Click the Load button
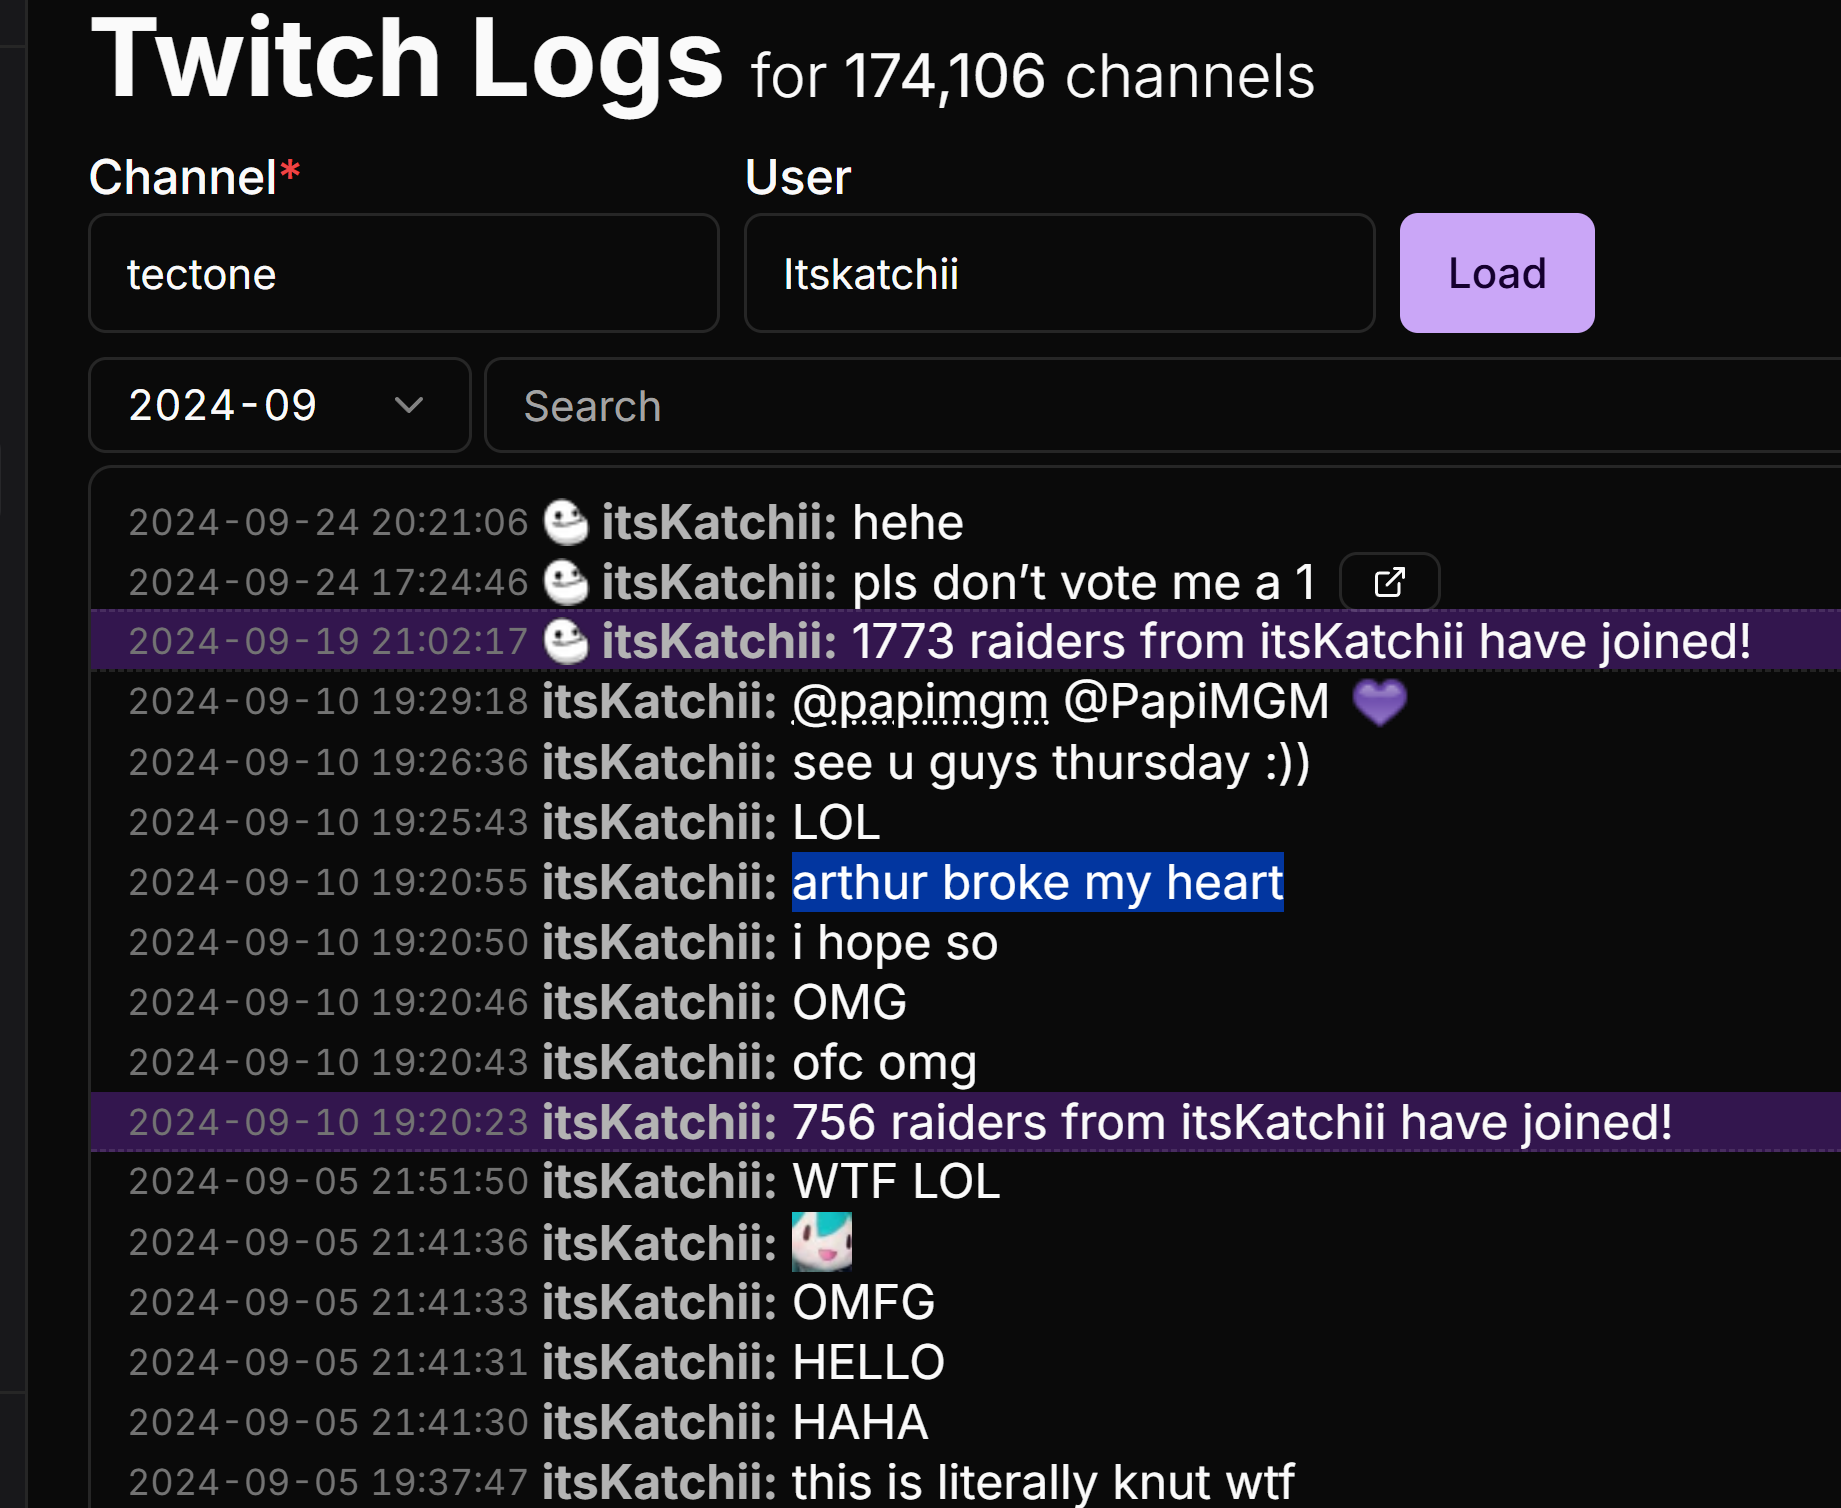The image size is (1841, 1508). tap(1497, 273)
